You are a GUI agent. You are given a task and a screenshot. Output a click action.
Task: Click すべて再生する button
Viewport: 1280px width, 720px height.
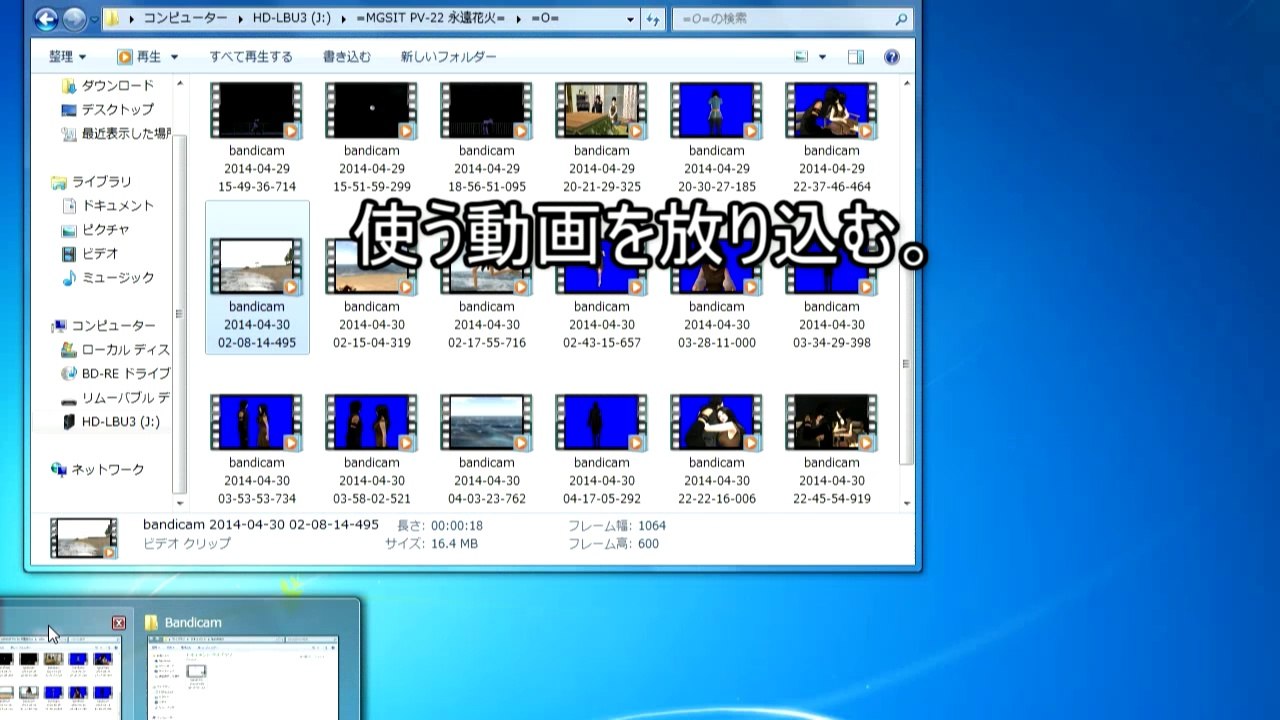[251, 57]
